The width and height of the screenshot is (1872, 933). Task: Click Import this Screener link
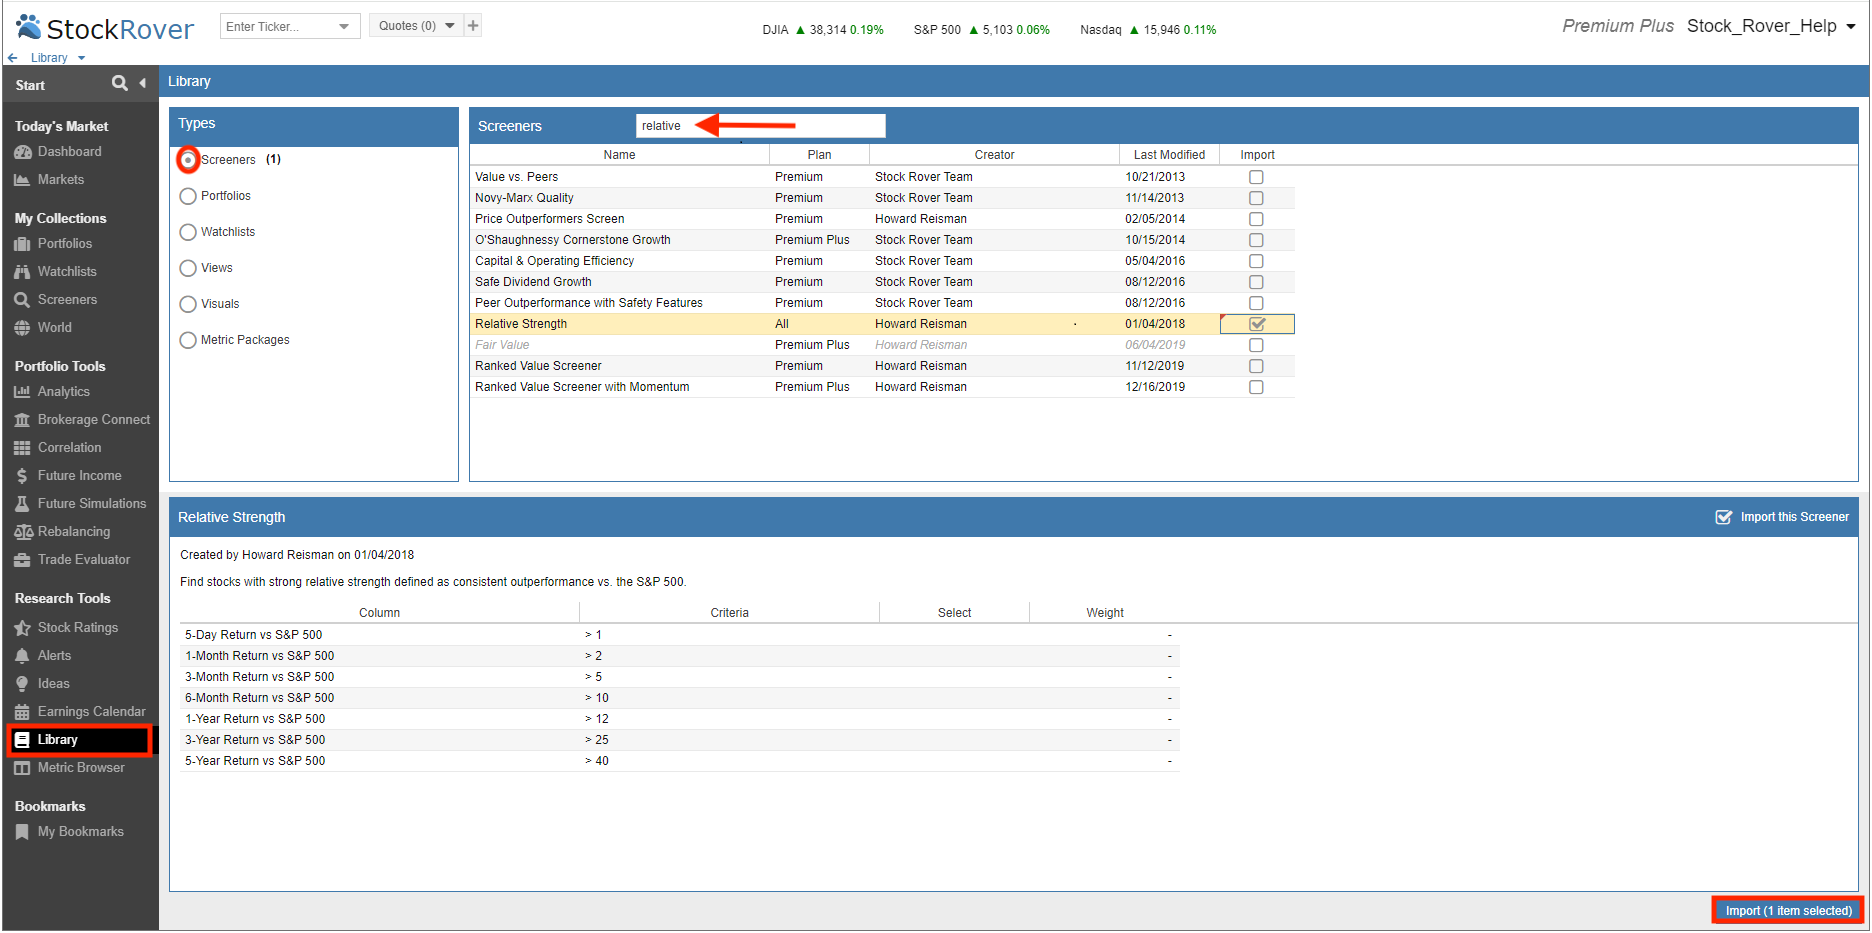tap(1783, 517)
